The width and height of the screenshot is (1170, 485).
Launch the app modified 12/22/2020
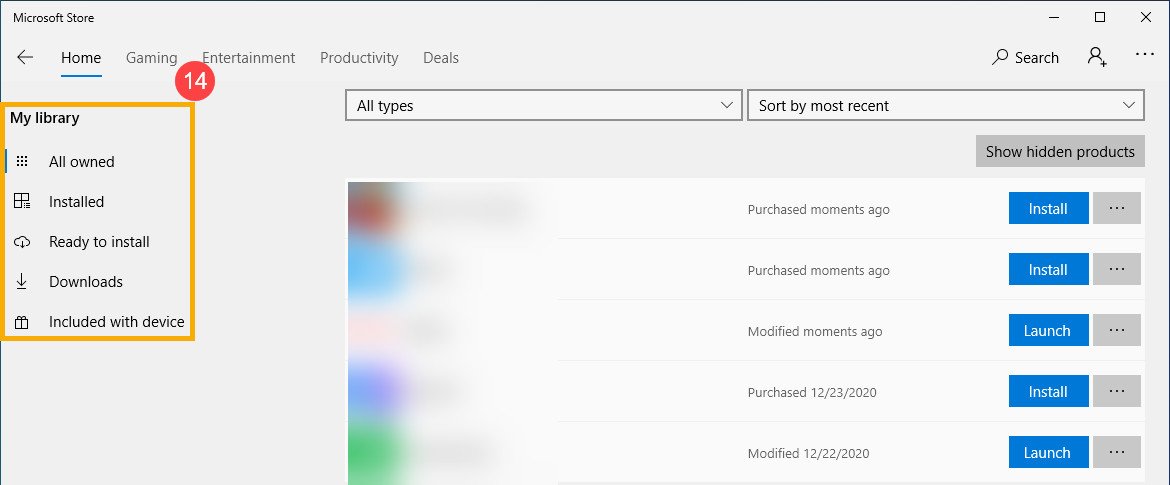coord(1047,453)
